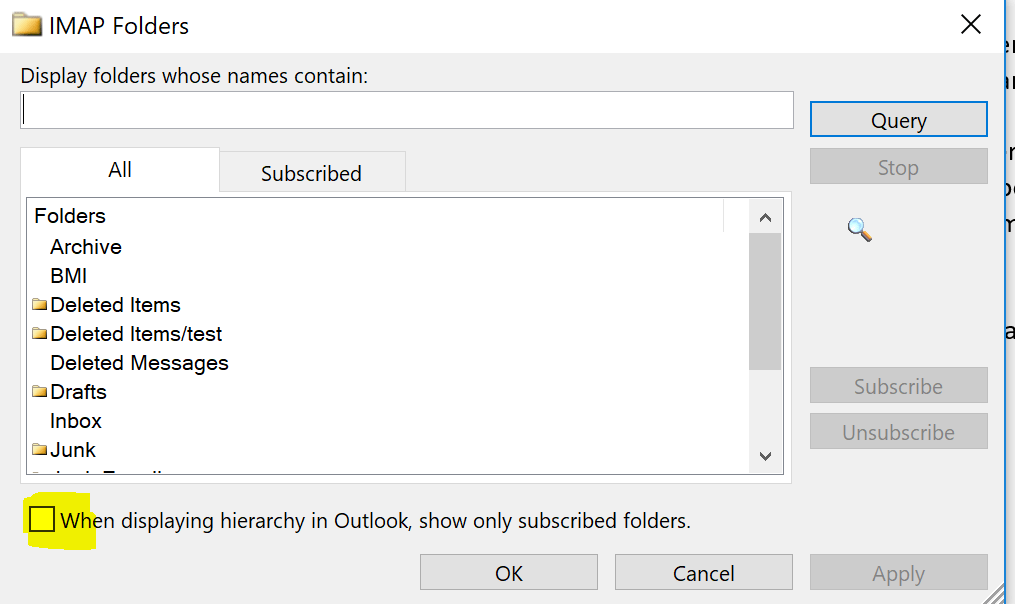Click the magnifying glass search icon

pyautogui.click(x=859, y=230)
